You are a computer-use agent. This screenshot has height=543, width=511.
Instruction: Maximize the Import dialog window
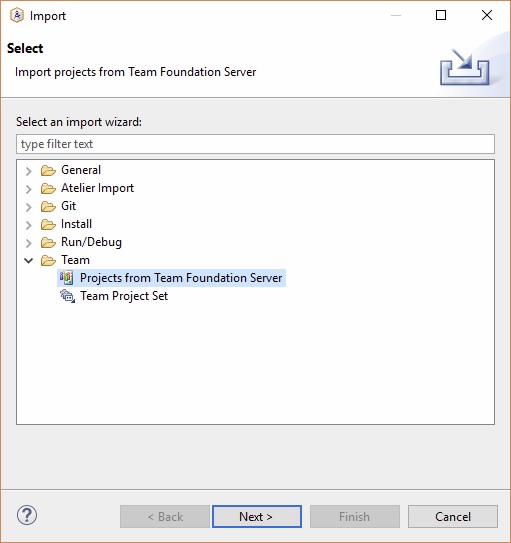(441, 15)
